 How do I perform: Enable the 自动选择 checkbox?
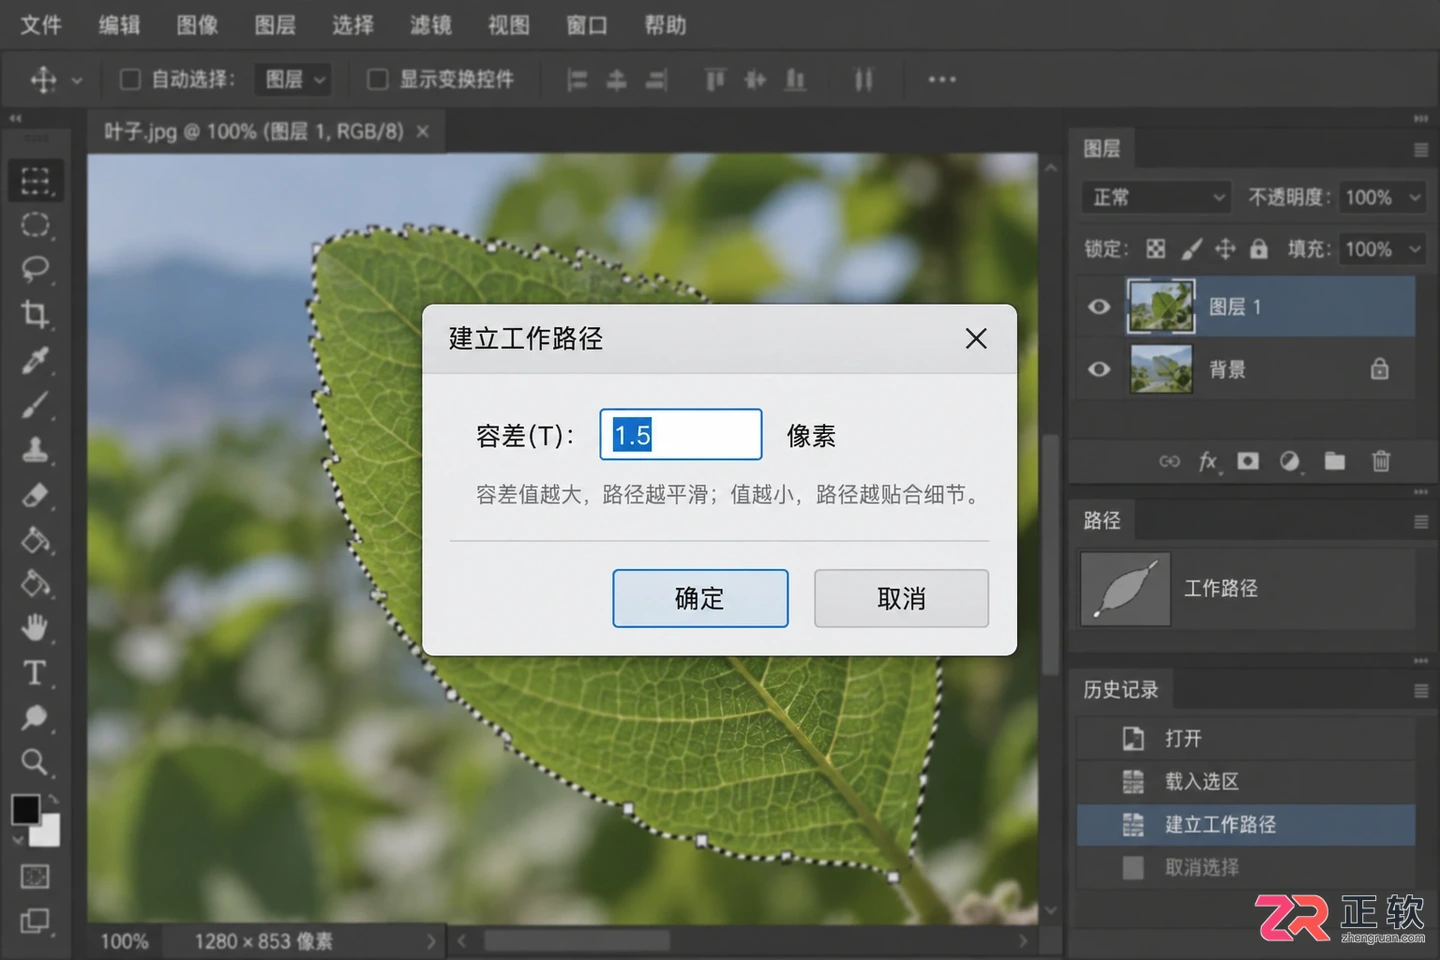tap(130, 79)
